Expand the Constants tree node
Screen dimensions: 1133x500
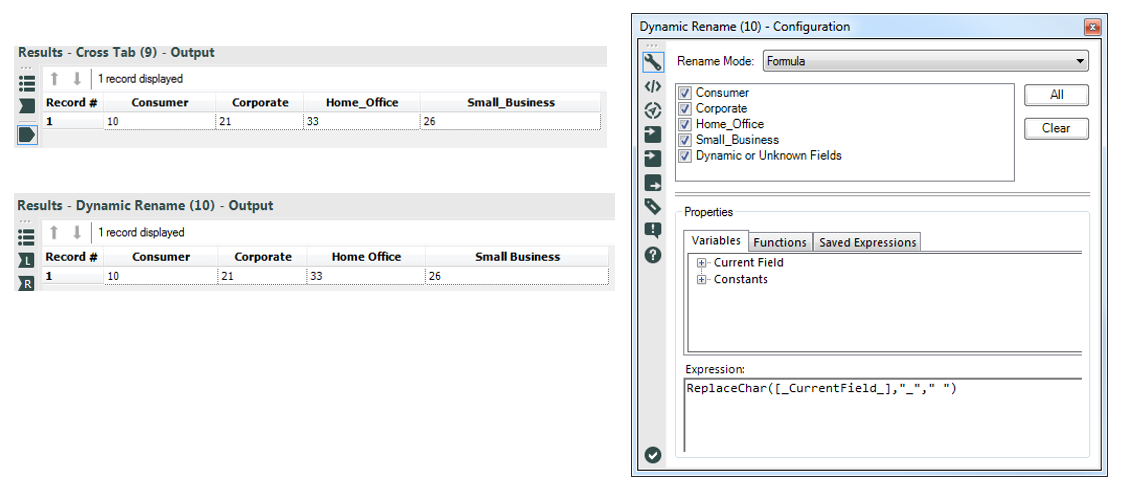pos(701,280)
